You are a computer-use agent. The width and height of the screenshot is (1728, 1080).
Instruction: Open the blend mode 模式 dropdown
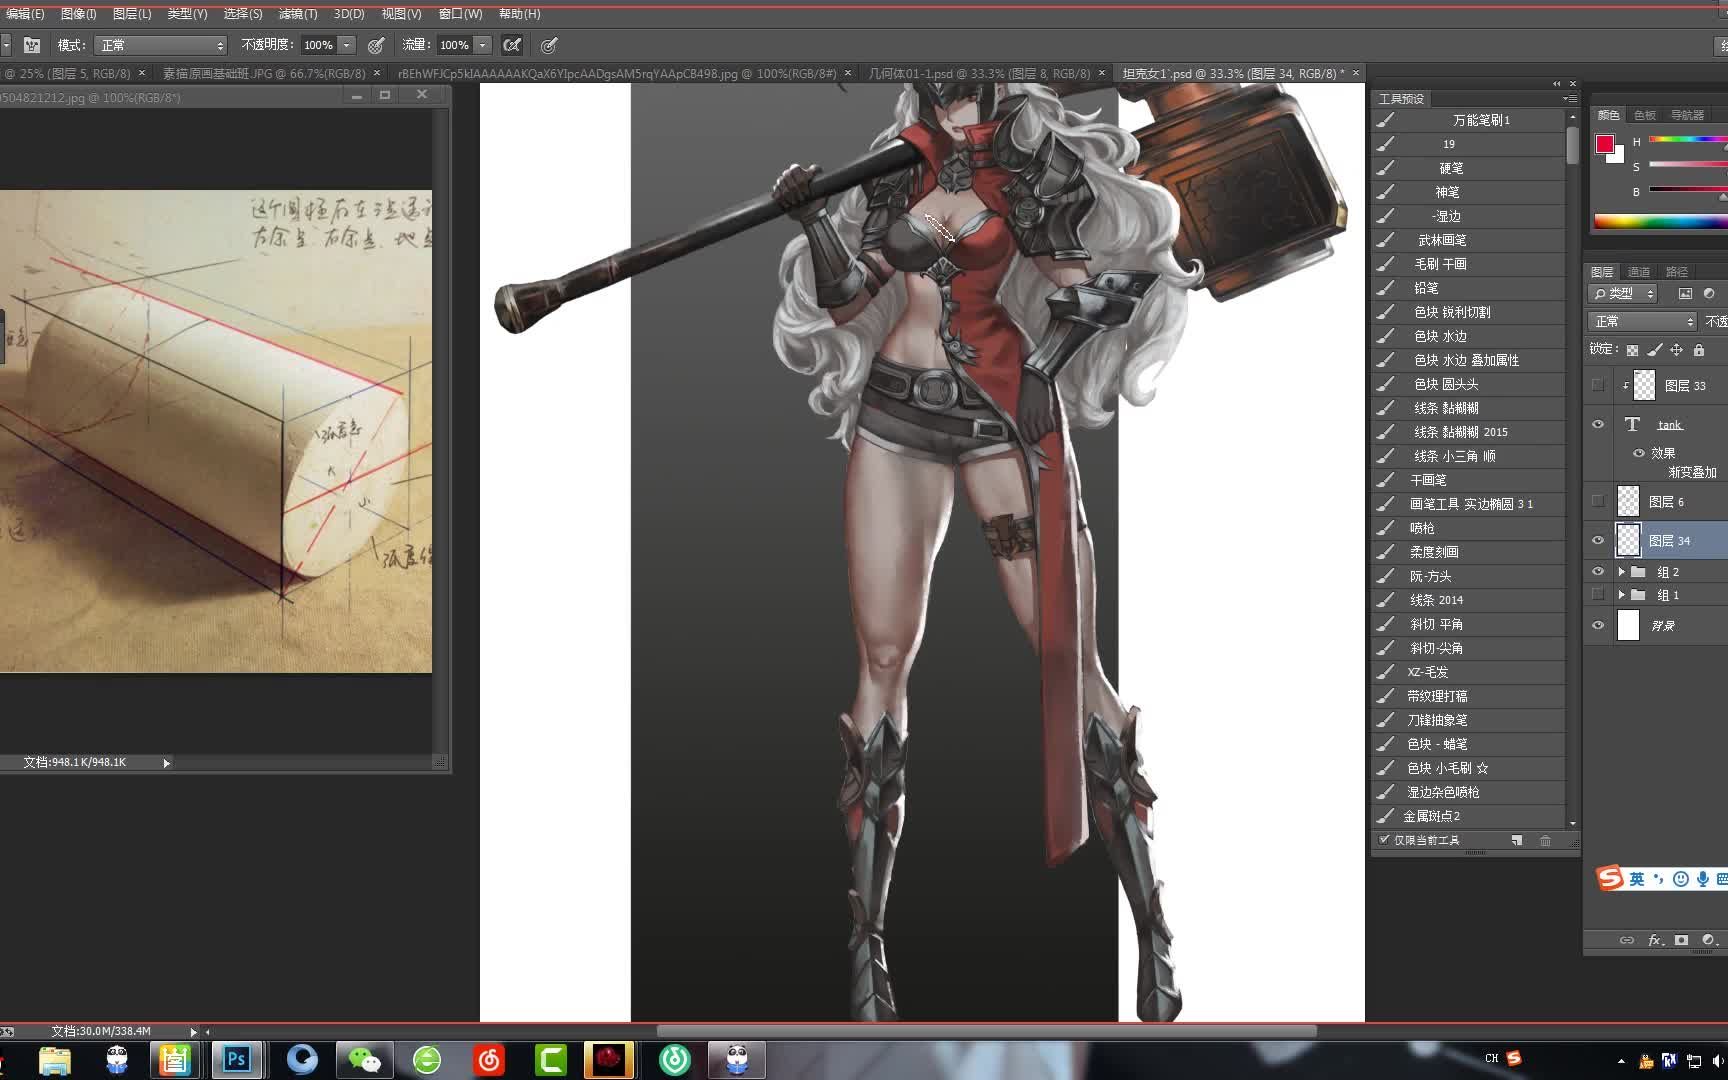(x=162, y=45)
